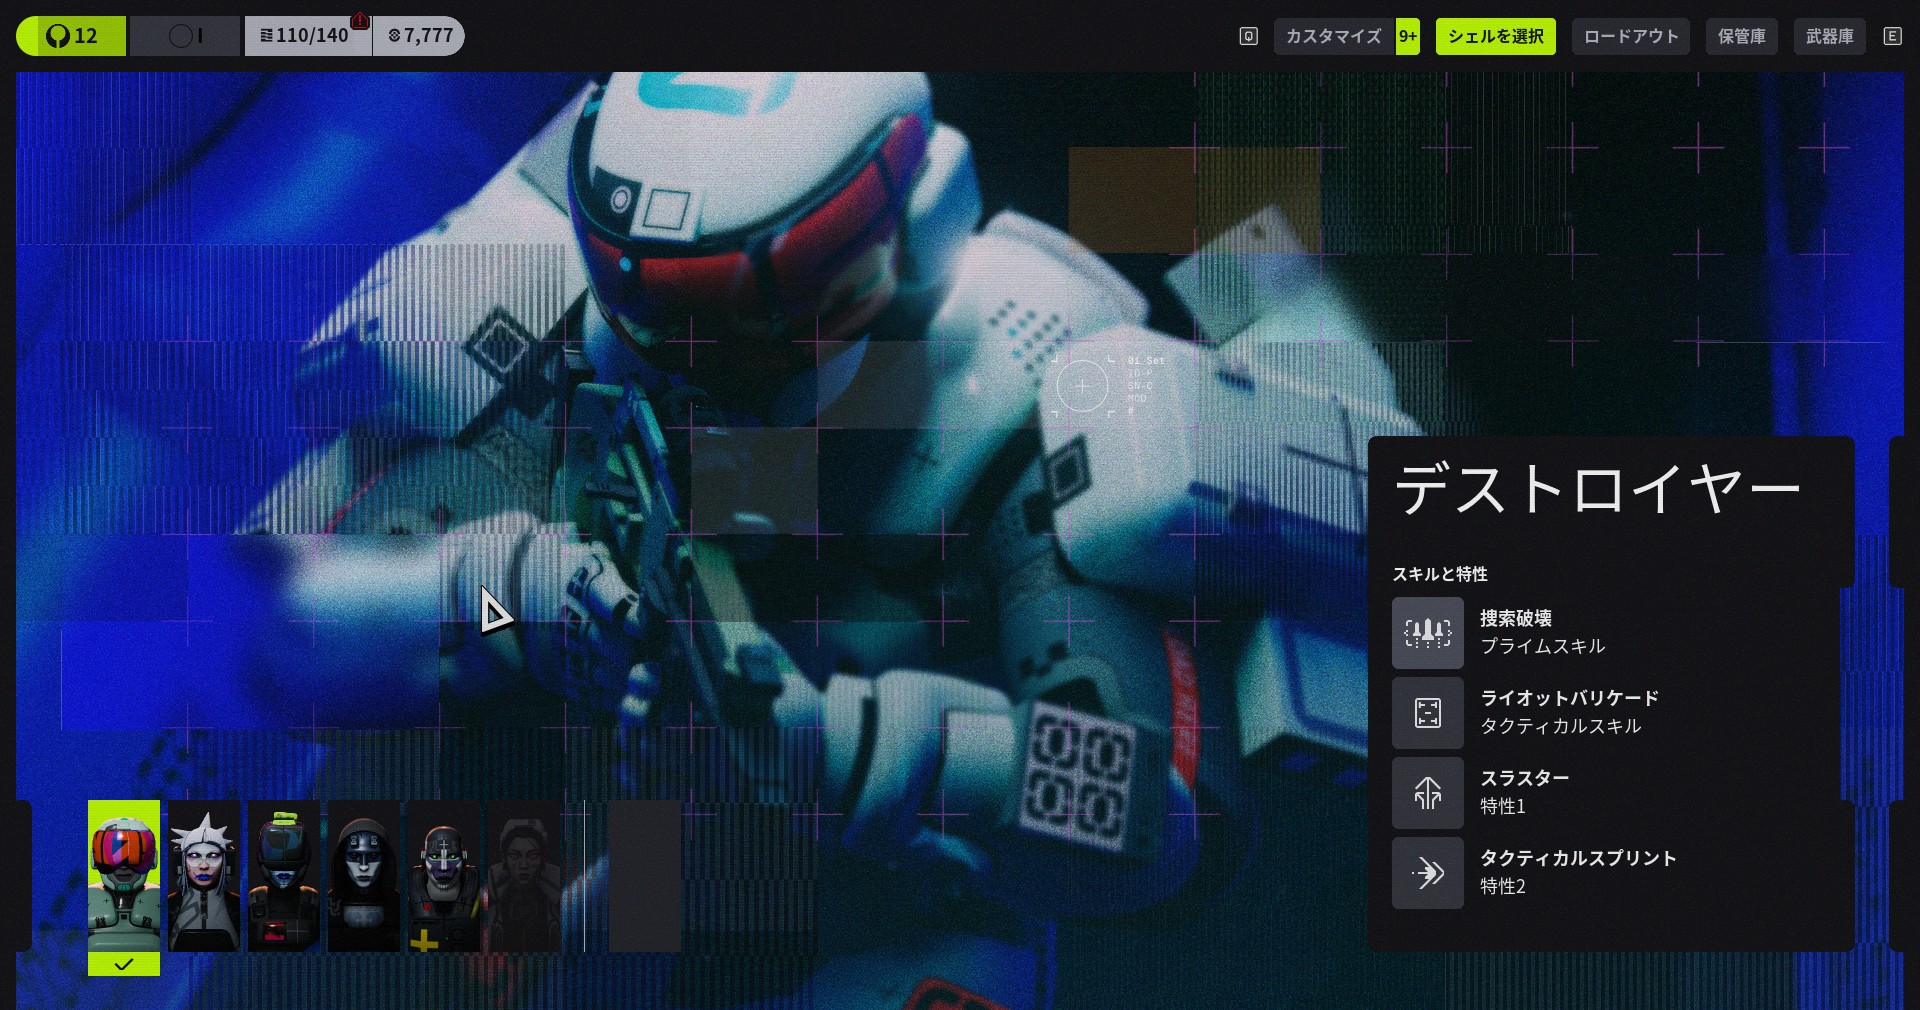This screenshot has height=1010, width=1920.
Task: Switch to the ロードアウト tab
Action: (1630, 36)
